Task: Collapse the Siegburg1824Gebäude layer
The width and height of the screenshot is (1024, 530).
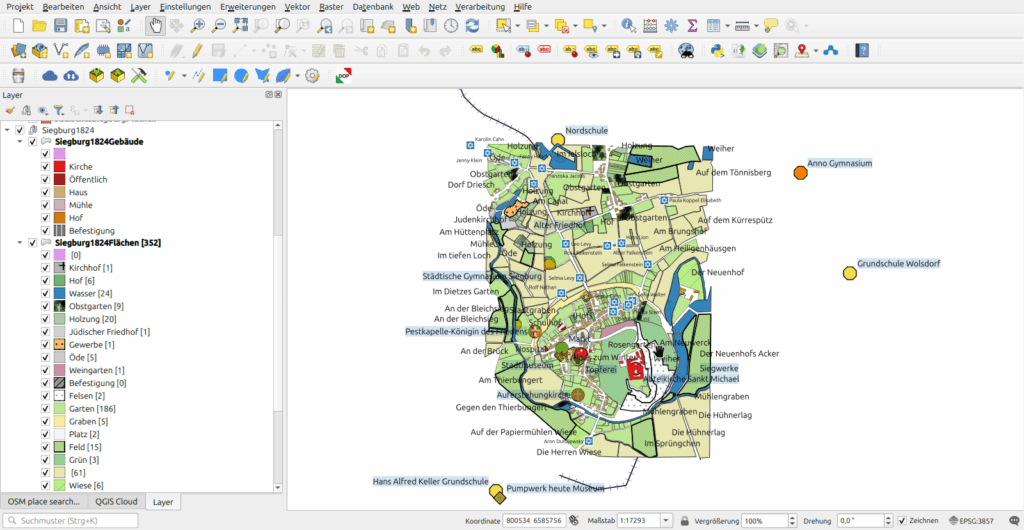Action: click(x=19, y=142)
